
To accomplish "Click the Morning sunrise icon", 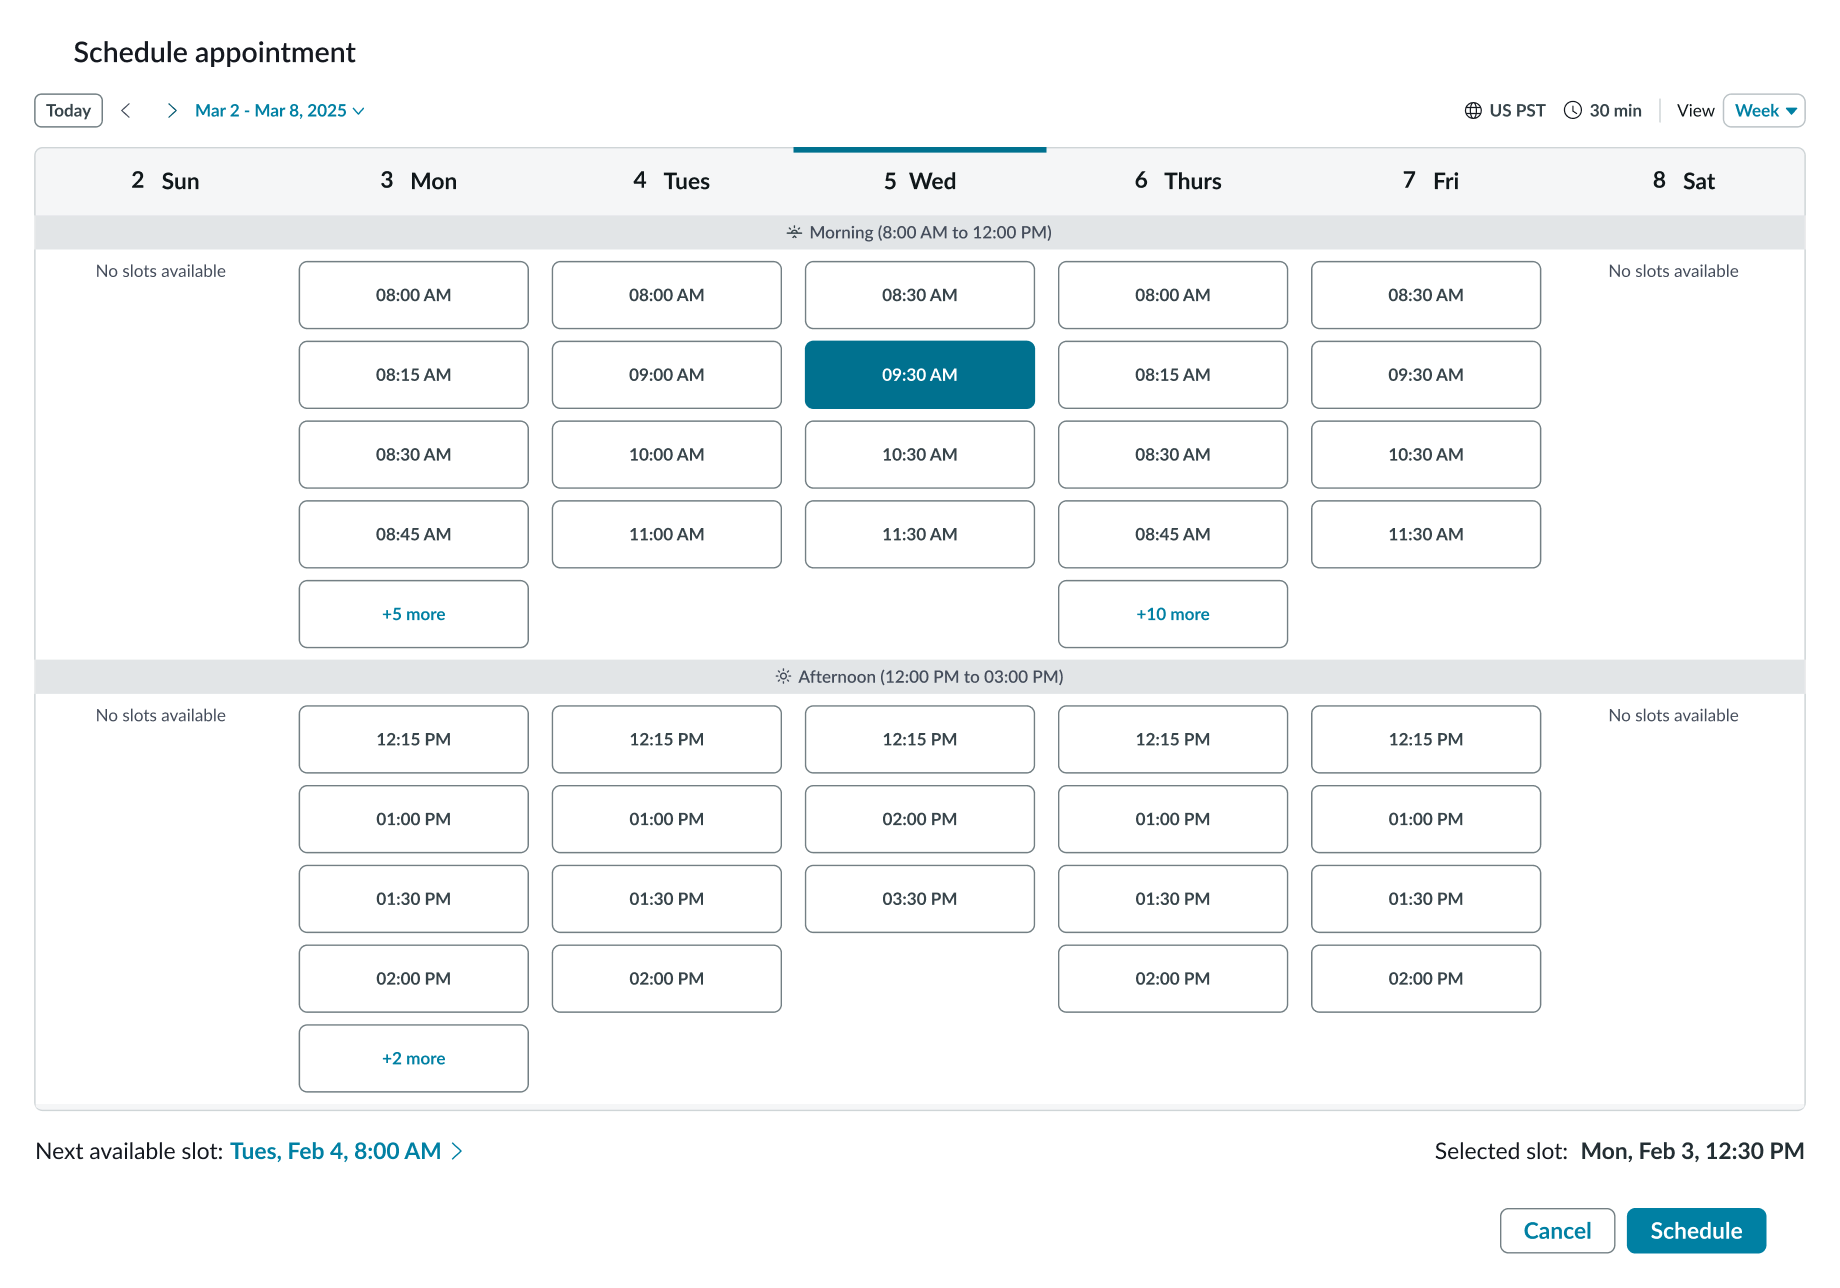I will (794, 232).
